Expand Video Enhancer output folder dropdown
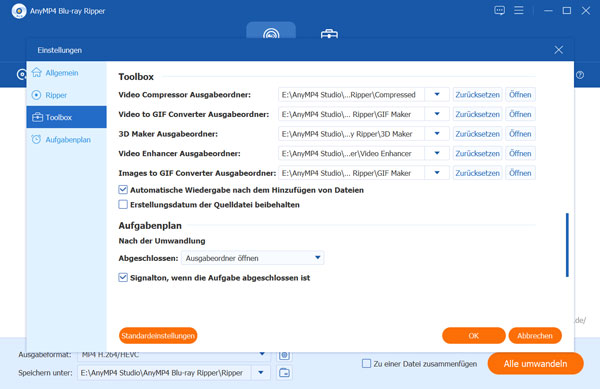This screenshot has width=600, height=389. 437,153
